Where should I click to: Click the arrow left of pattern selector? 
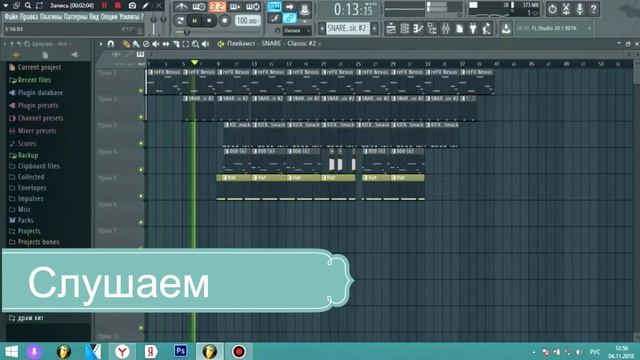coord(322,28)
